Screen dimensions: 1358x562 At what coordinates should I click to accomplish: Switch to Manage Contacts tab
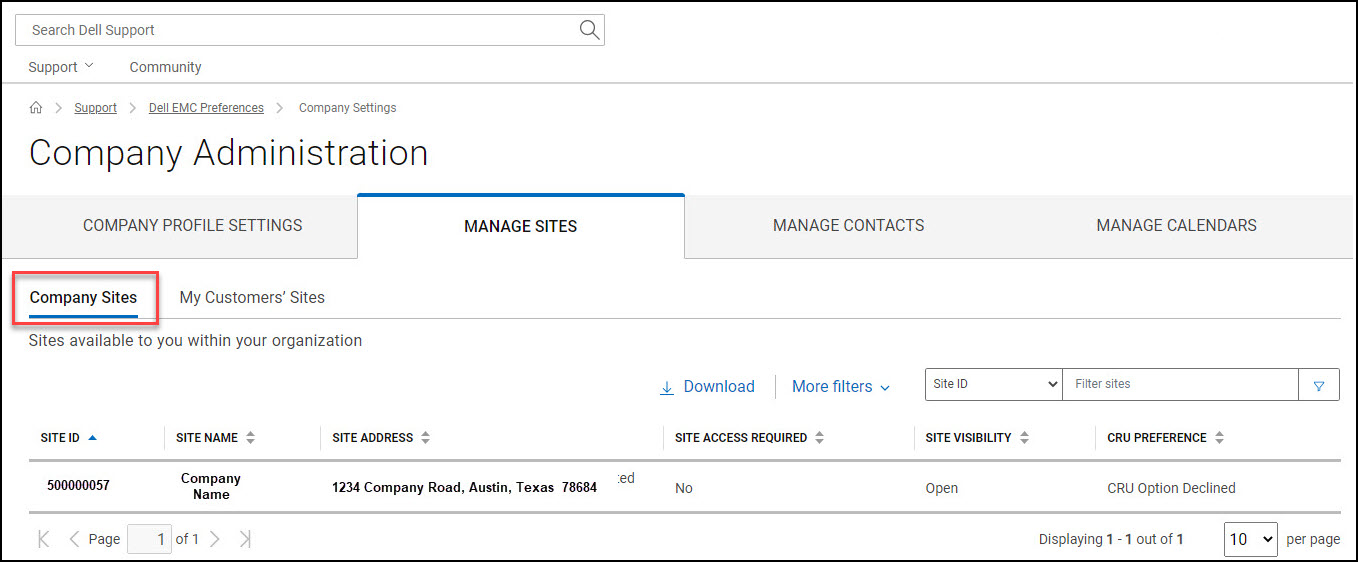click(848, 226)
